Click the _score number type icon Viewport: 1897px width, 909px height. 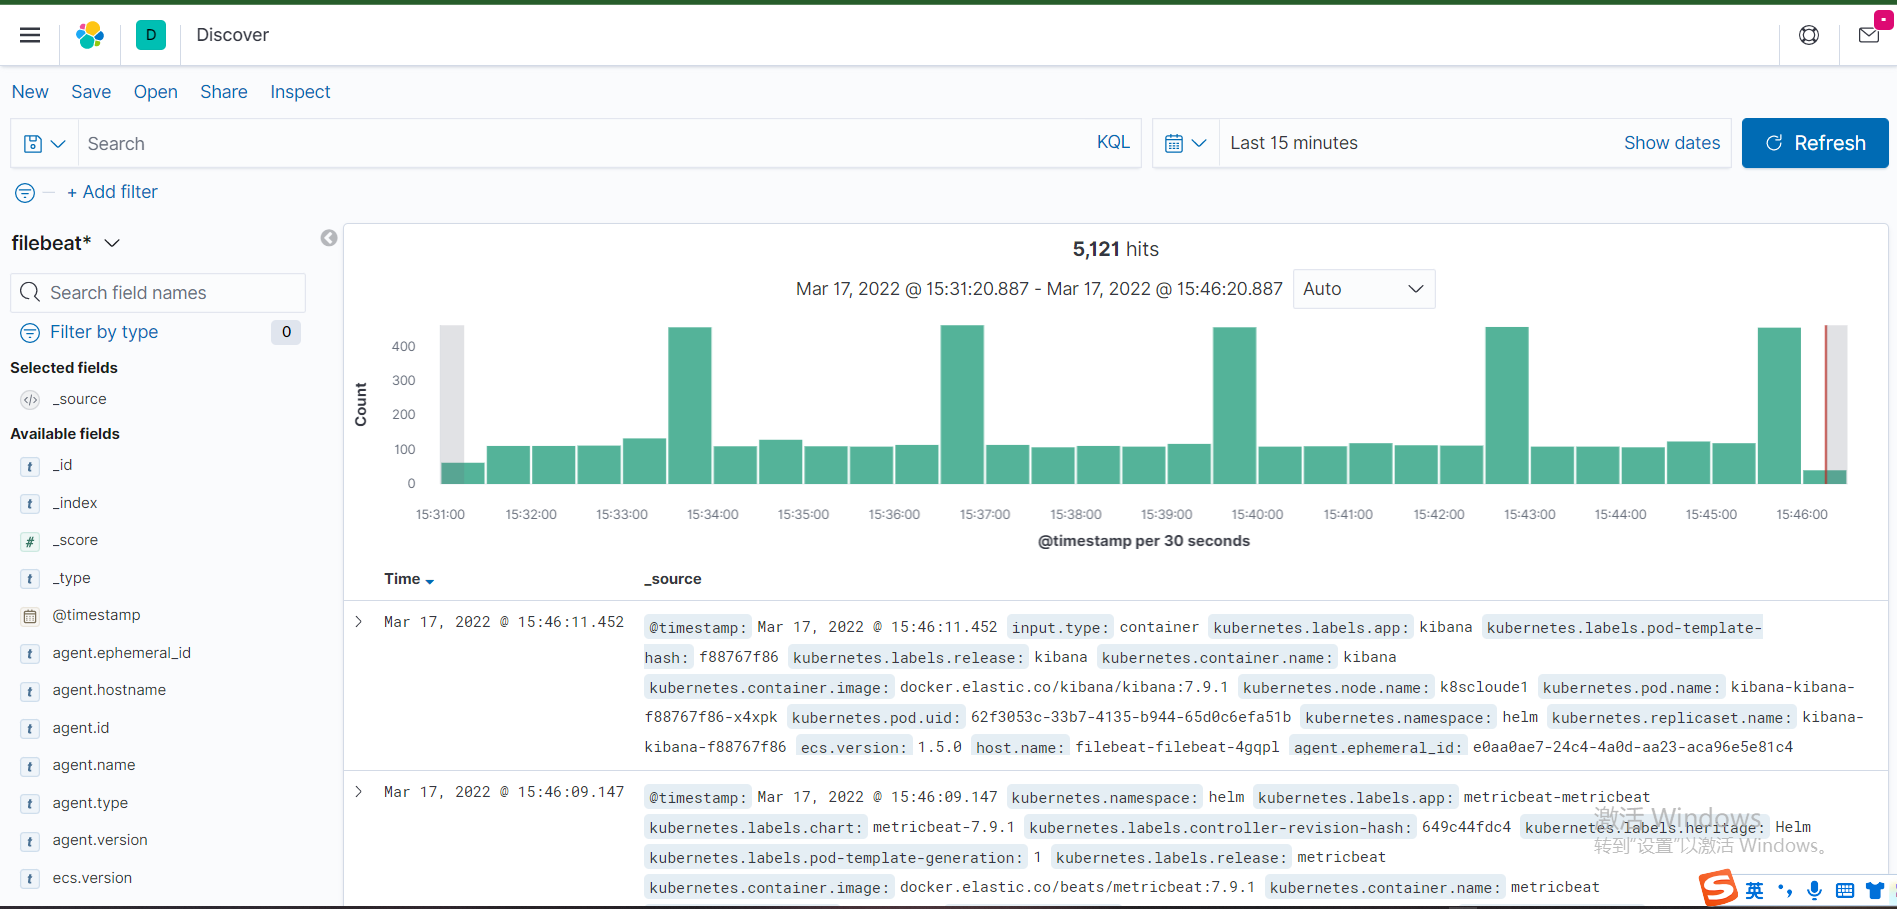pos(30,542)
